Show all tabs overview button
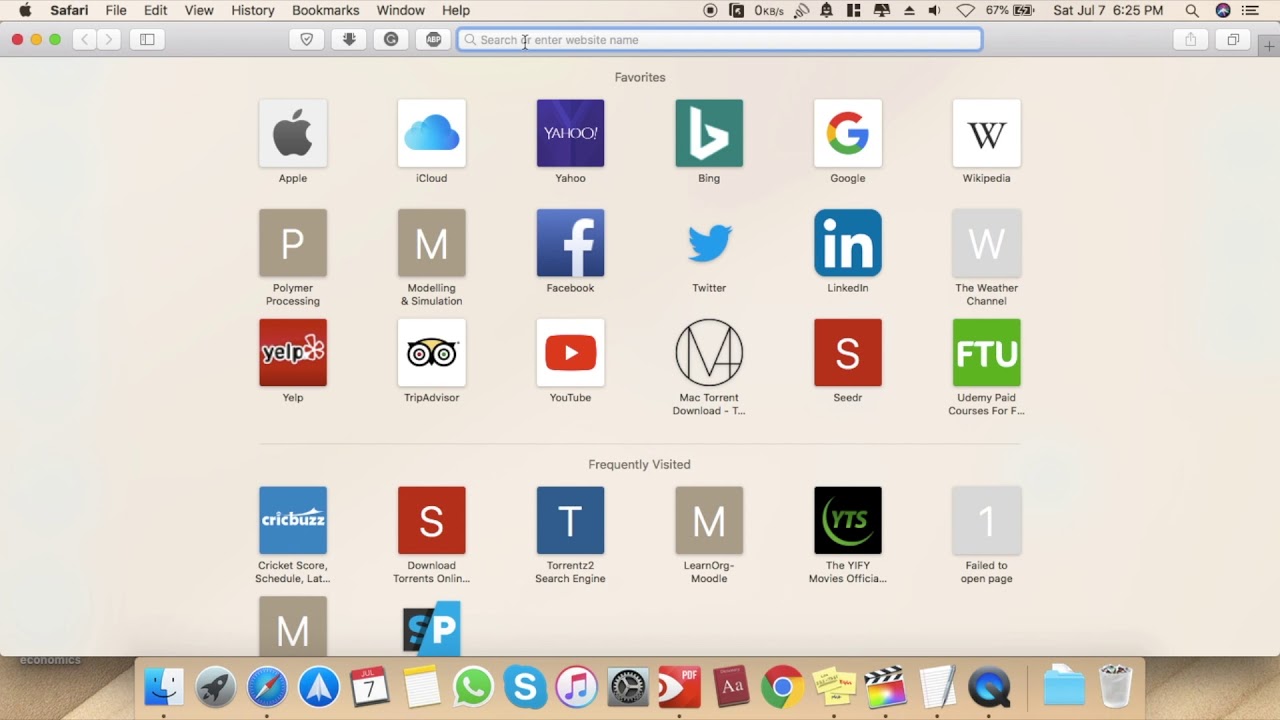Viewport: 1280px width, 720px height. pos(1233,40)
